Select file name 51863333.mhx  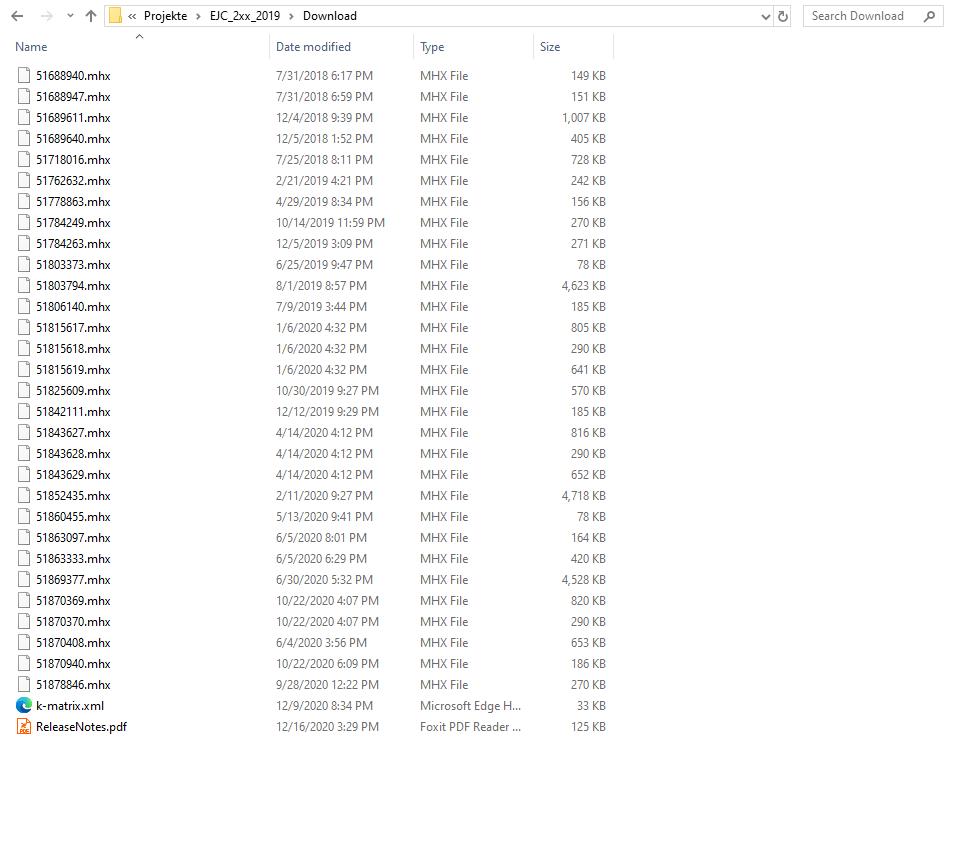click(73, 559)
